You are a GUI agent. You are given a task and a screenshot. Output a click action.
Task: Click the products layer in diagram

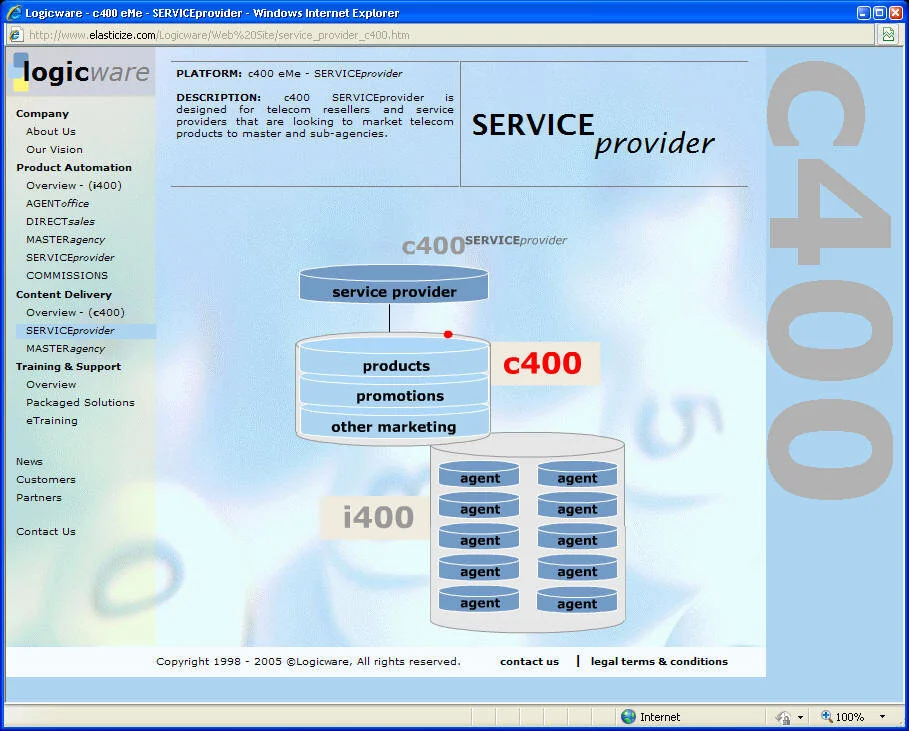pyautogui.click(x=394, y=361)
